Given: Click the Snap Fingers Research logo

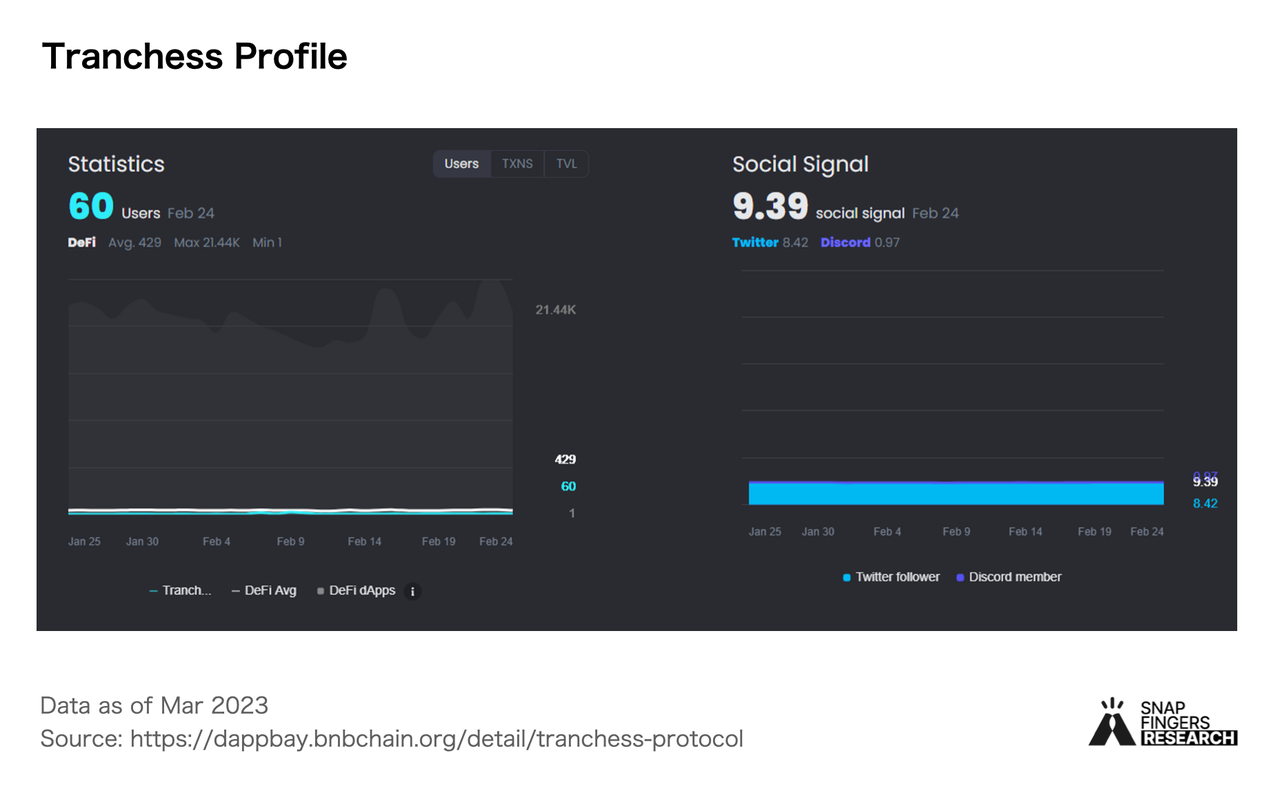Looking at the screenshot, I should point(1162,722).
